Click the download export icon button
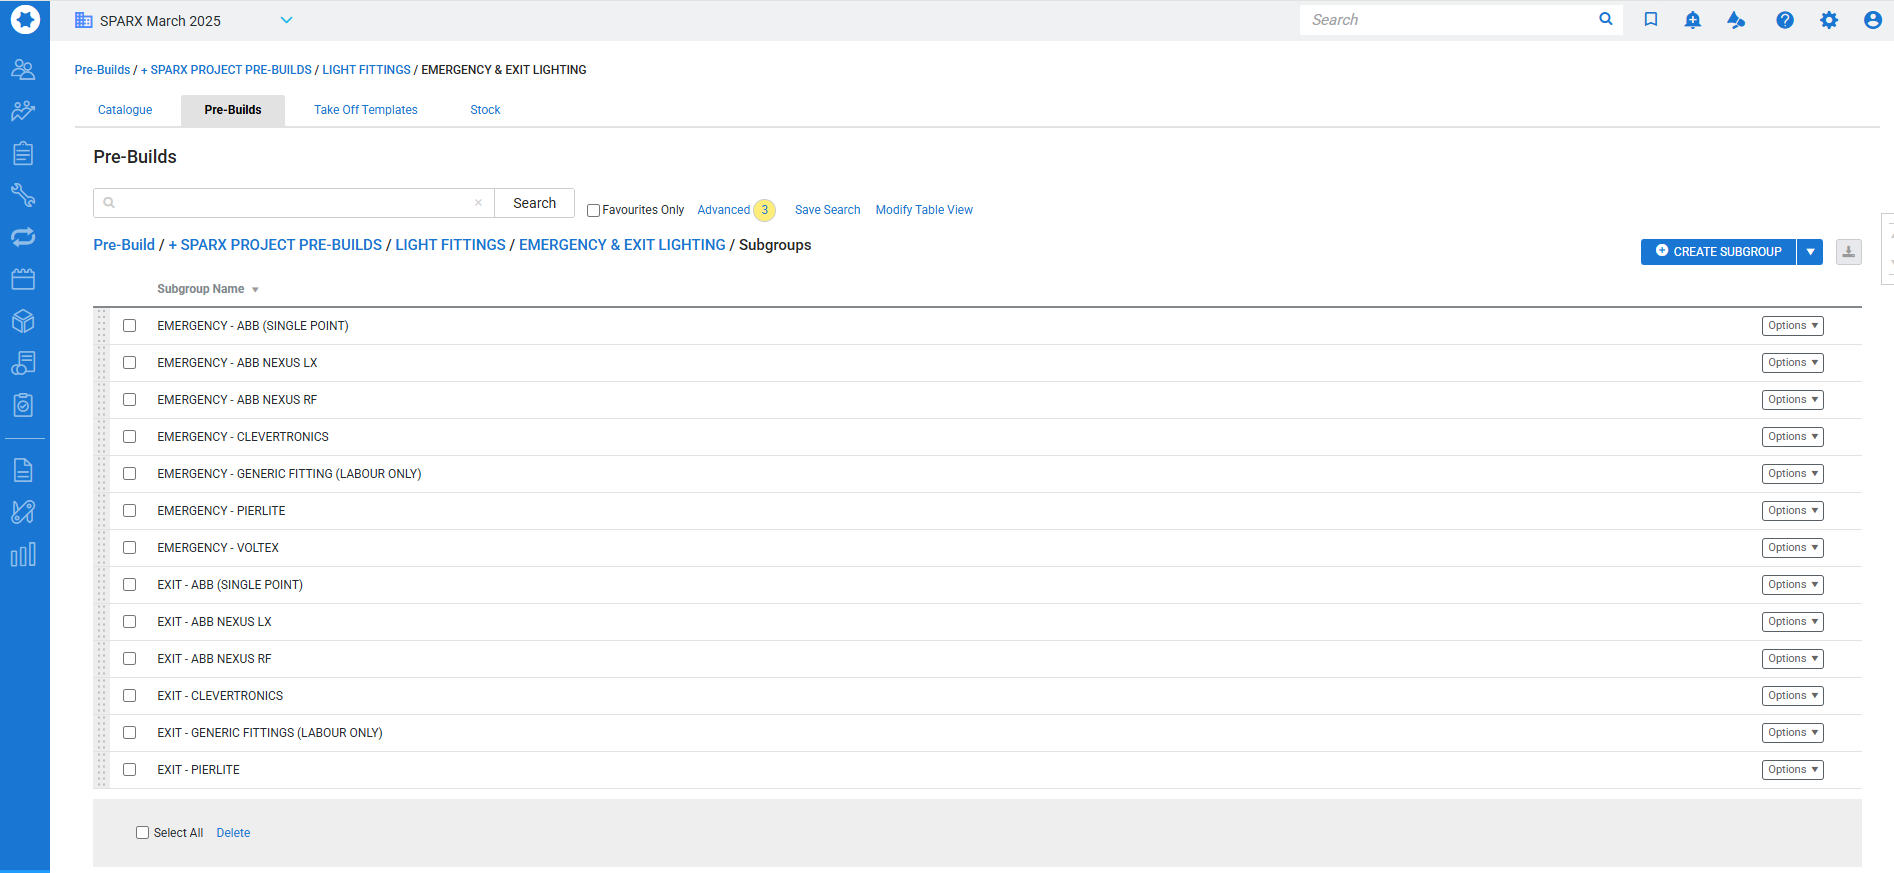The height and width of the screenshot is (873, 1894). pyautogui.click(x=1849, y=252)
